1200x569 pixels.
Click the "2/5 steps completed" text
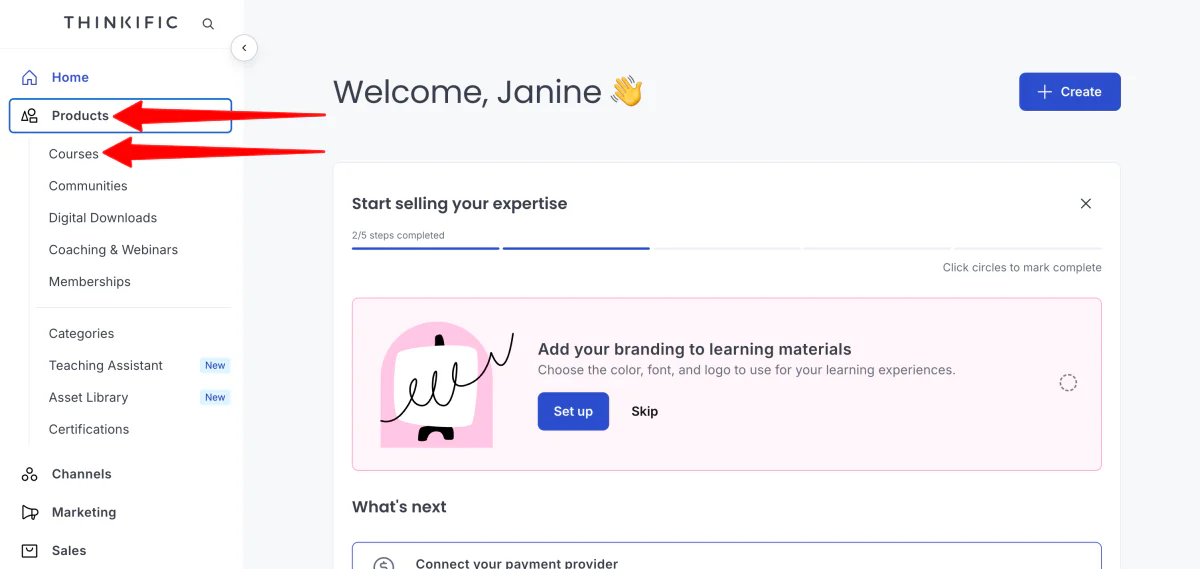(x=398, y=236)
